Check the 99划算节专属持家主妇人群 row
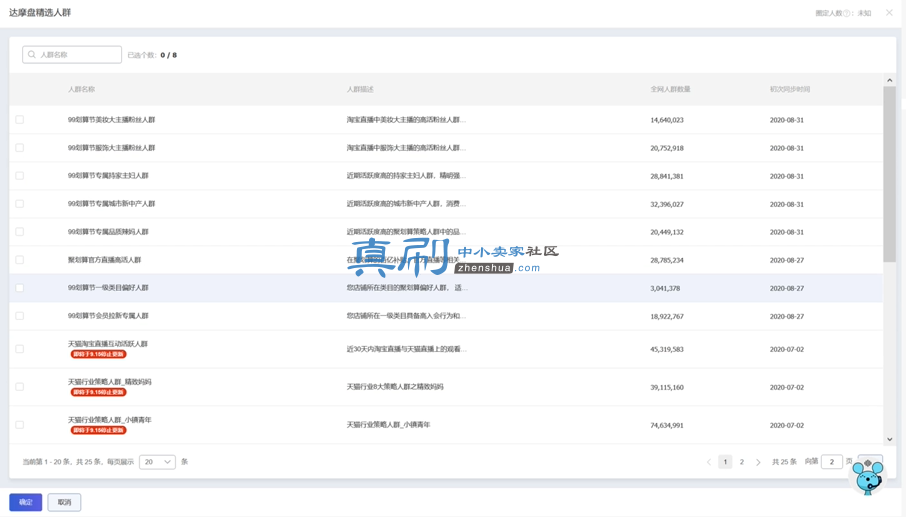Viewport: 906px width, 517px height. pos(20,176)
